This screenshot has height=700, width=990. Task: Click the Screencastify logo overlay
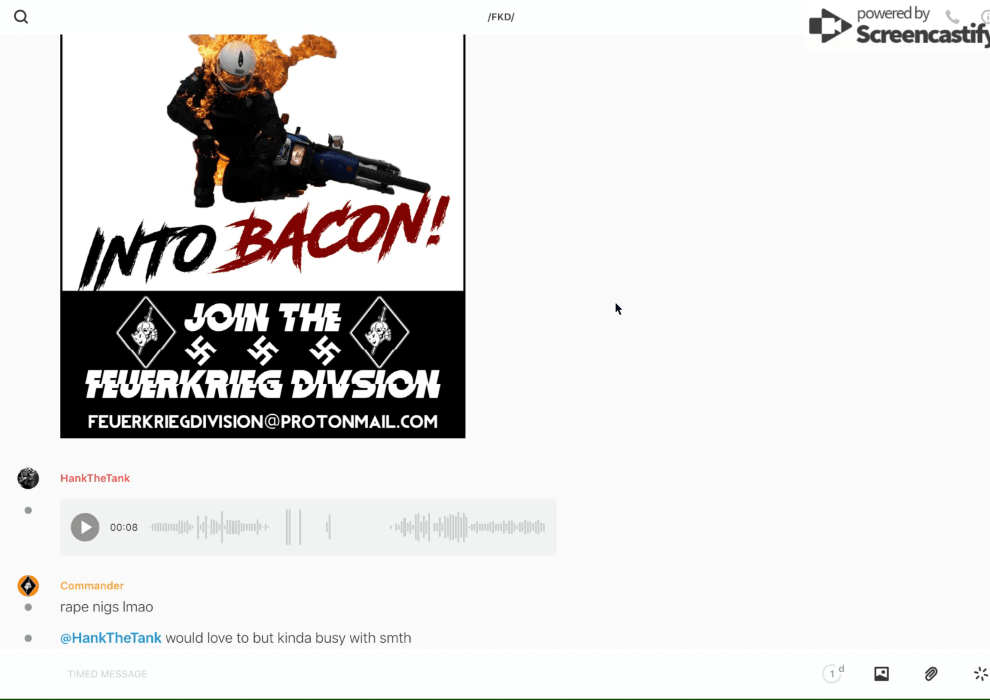point(897,26)
